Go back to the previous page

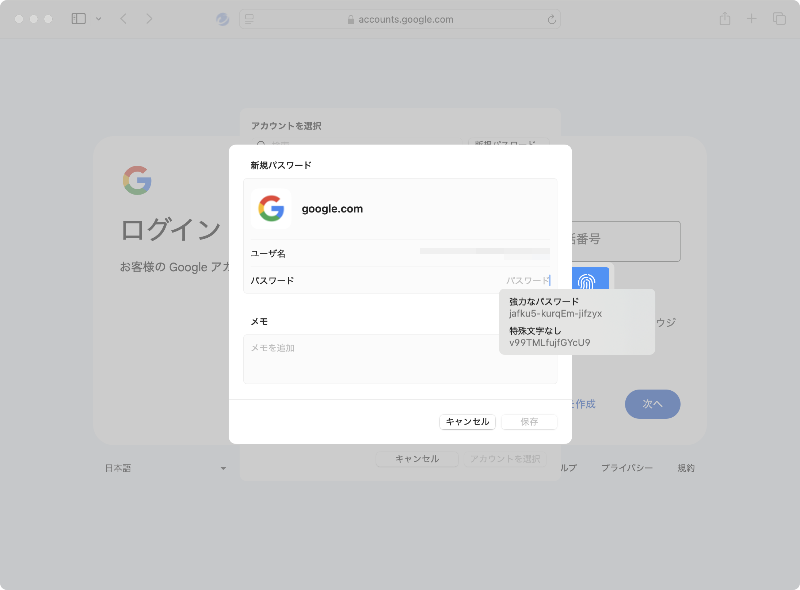click(123, 19)
